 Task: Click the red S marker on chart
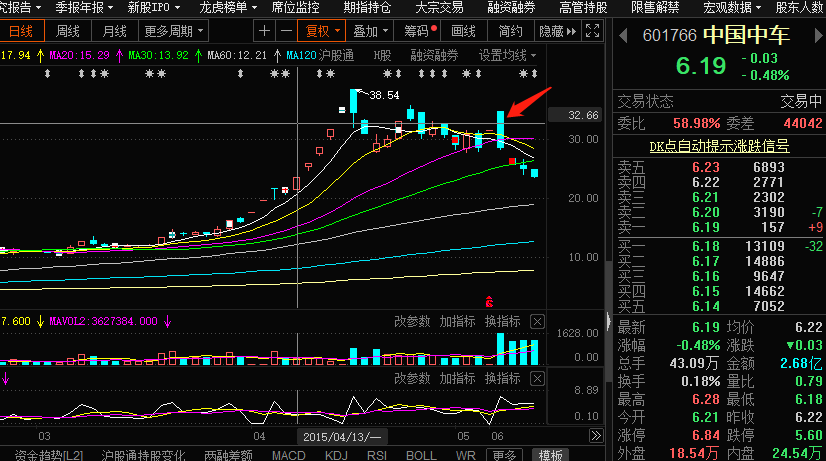[x=489, y=301]
